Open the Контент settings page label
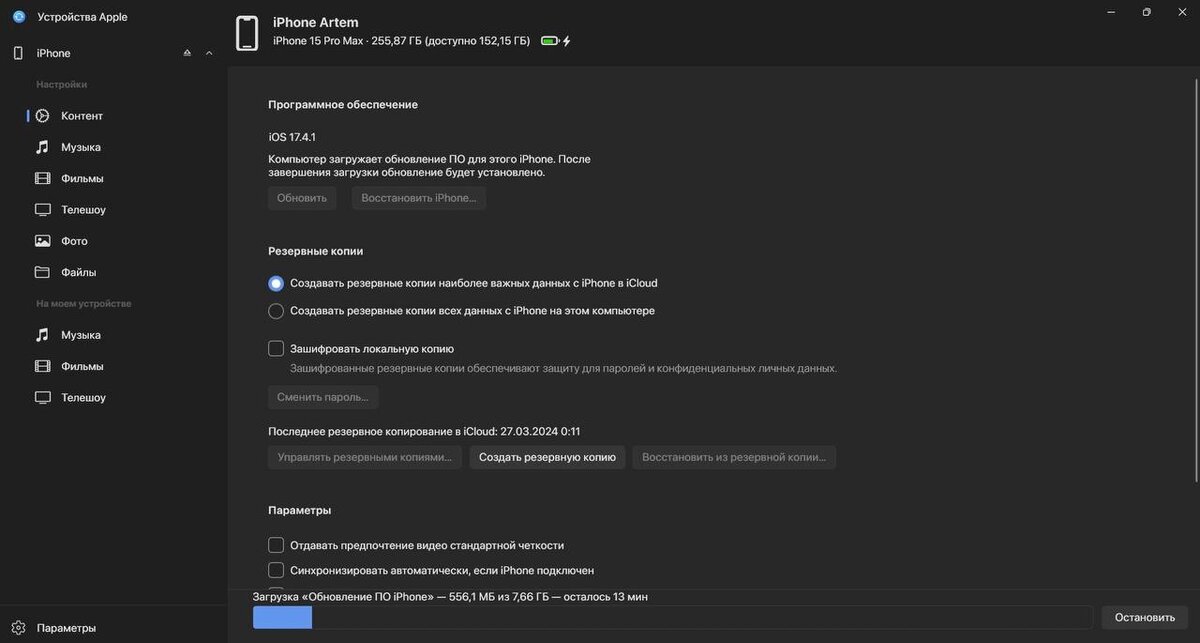 [x=82, y=116]
